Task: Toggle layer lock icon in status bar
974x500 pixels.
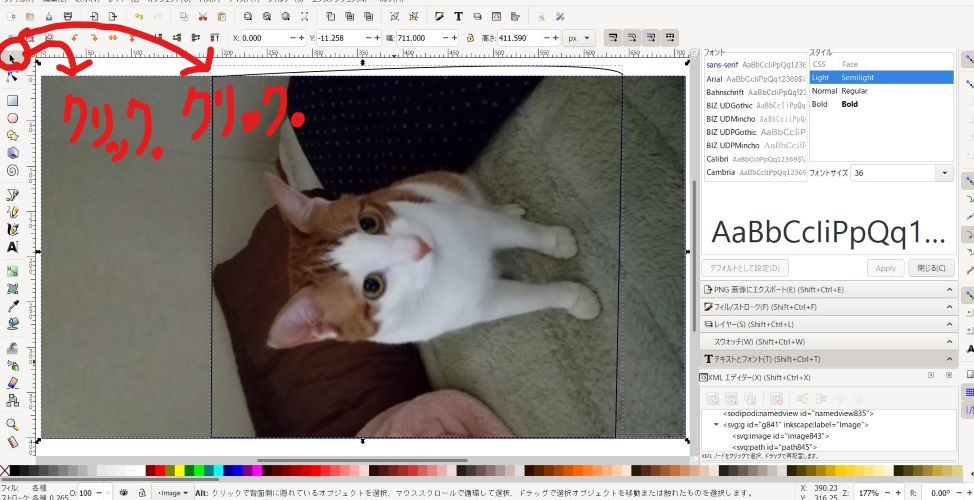Action: (141, 493)
